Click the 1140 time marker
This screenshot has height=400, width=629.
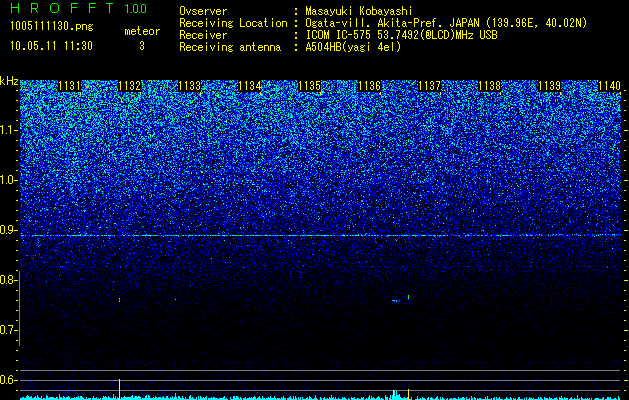pos(609,86)
